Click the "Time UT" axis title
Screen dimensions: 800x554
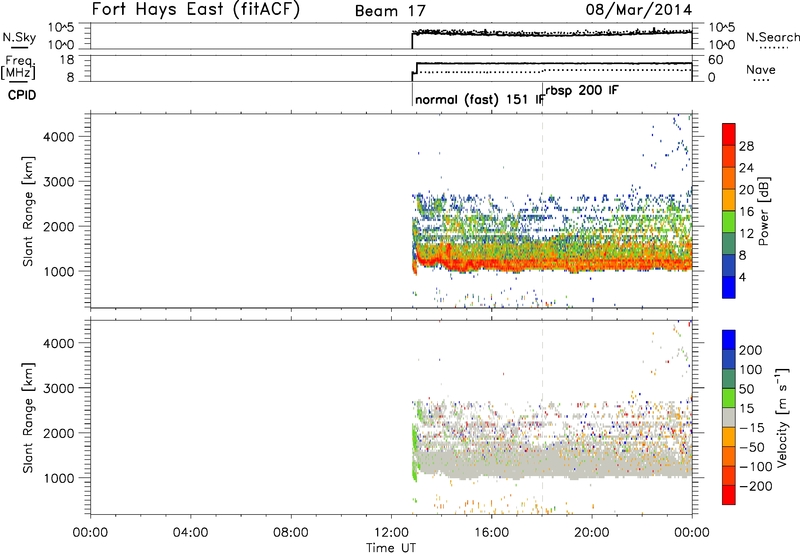click(391, 548)
